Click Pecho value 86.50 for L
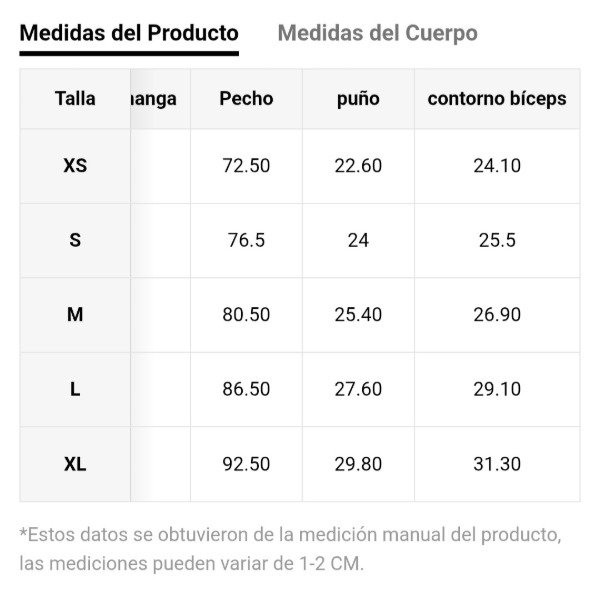The image size is (600, 595). coord(246,389)
